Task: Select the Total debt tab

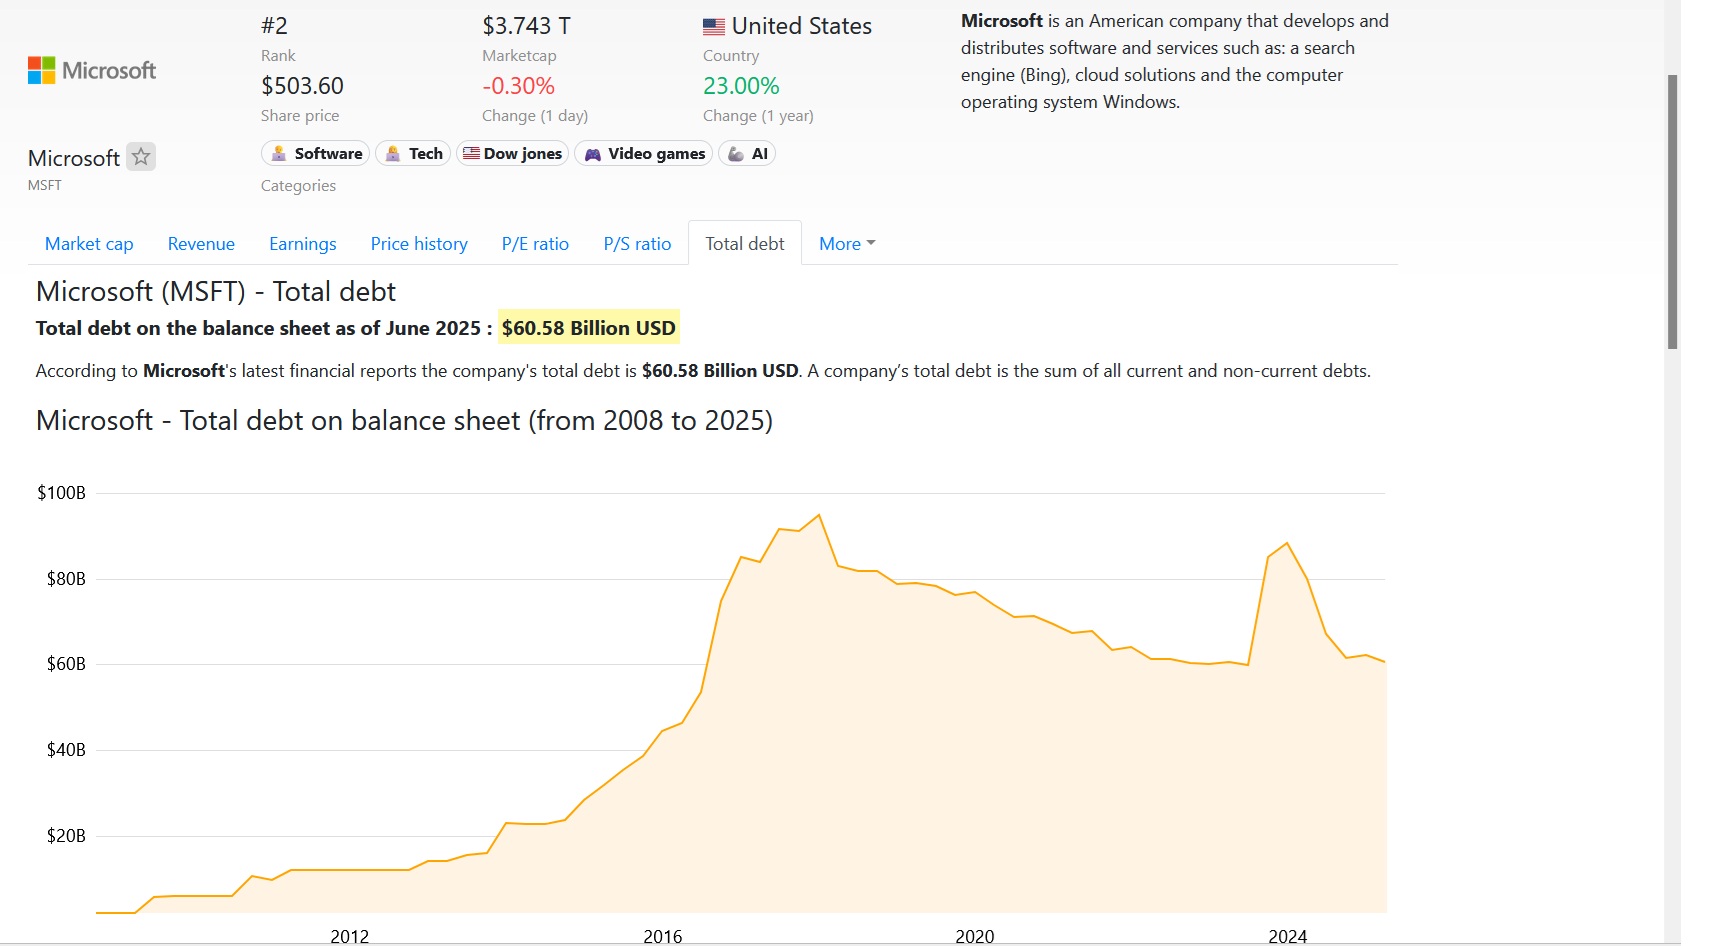Action: click(745, 243)
